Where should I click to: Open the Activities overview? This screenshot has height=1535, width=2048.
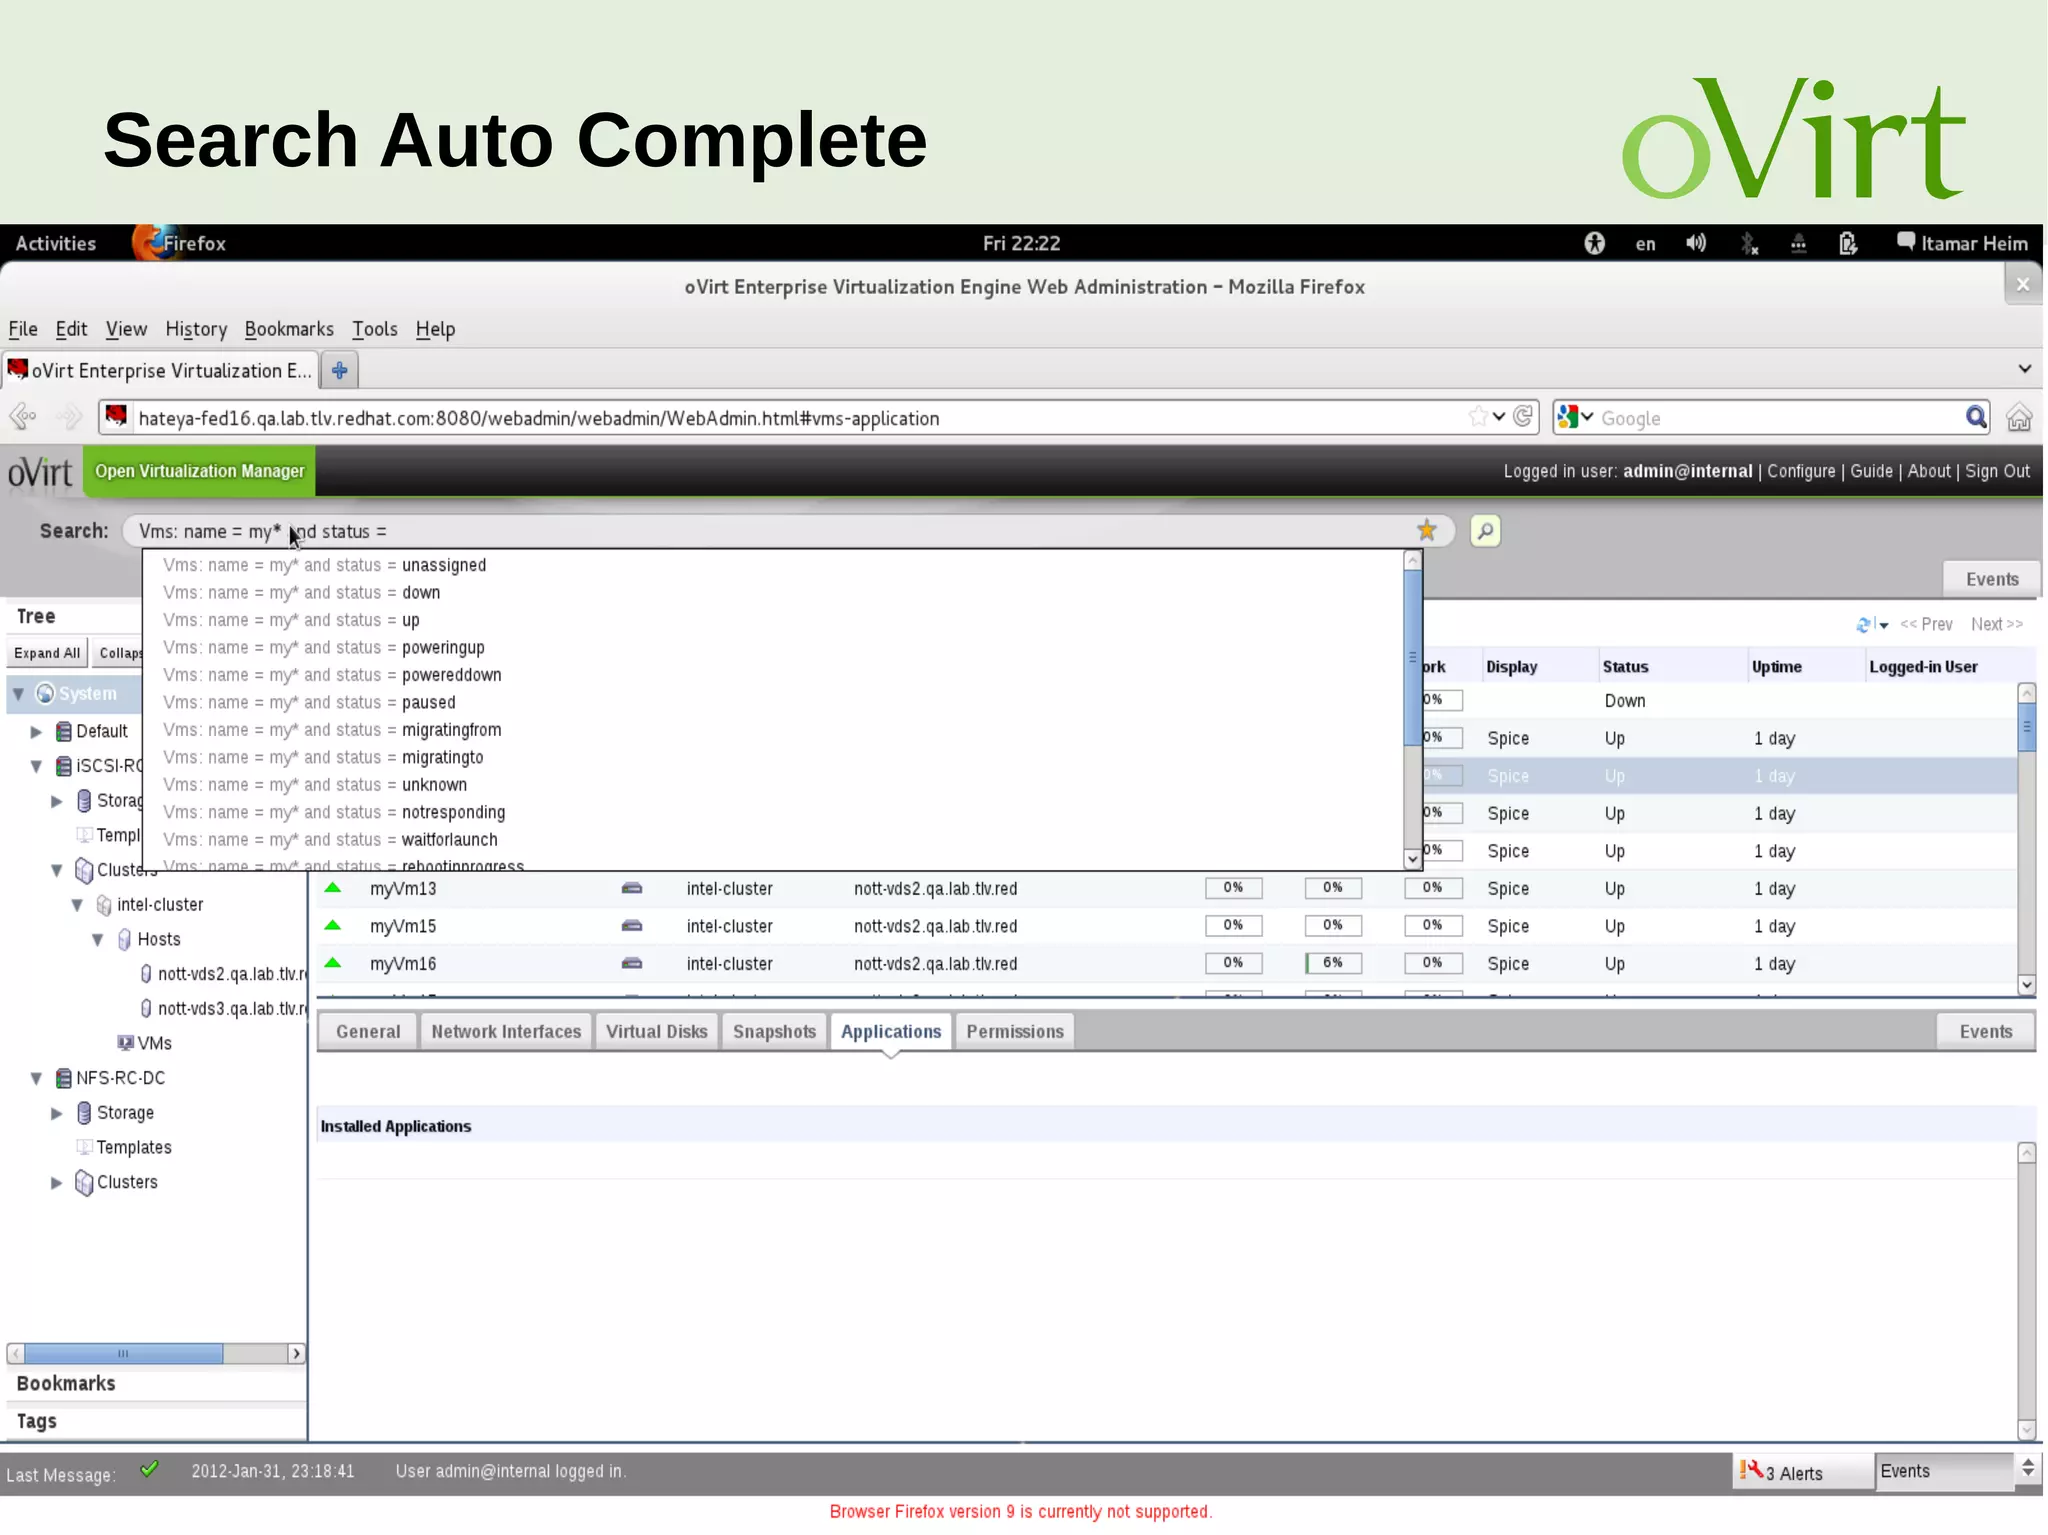(56, 243)
